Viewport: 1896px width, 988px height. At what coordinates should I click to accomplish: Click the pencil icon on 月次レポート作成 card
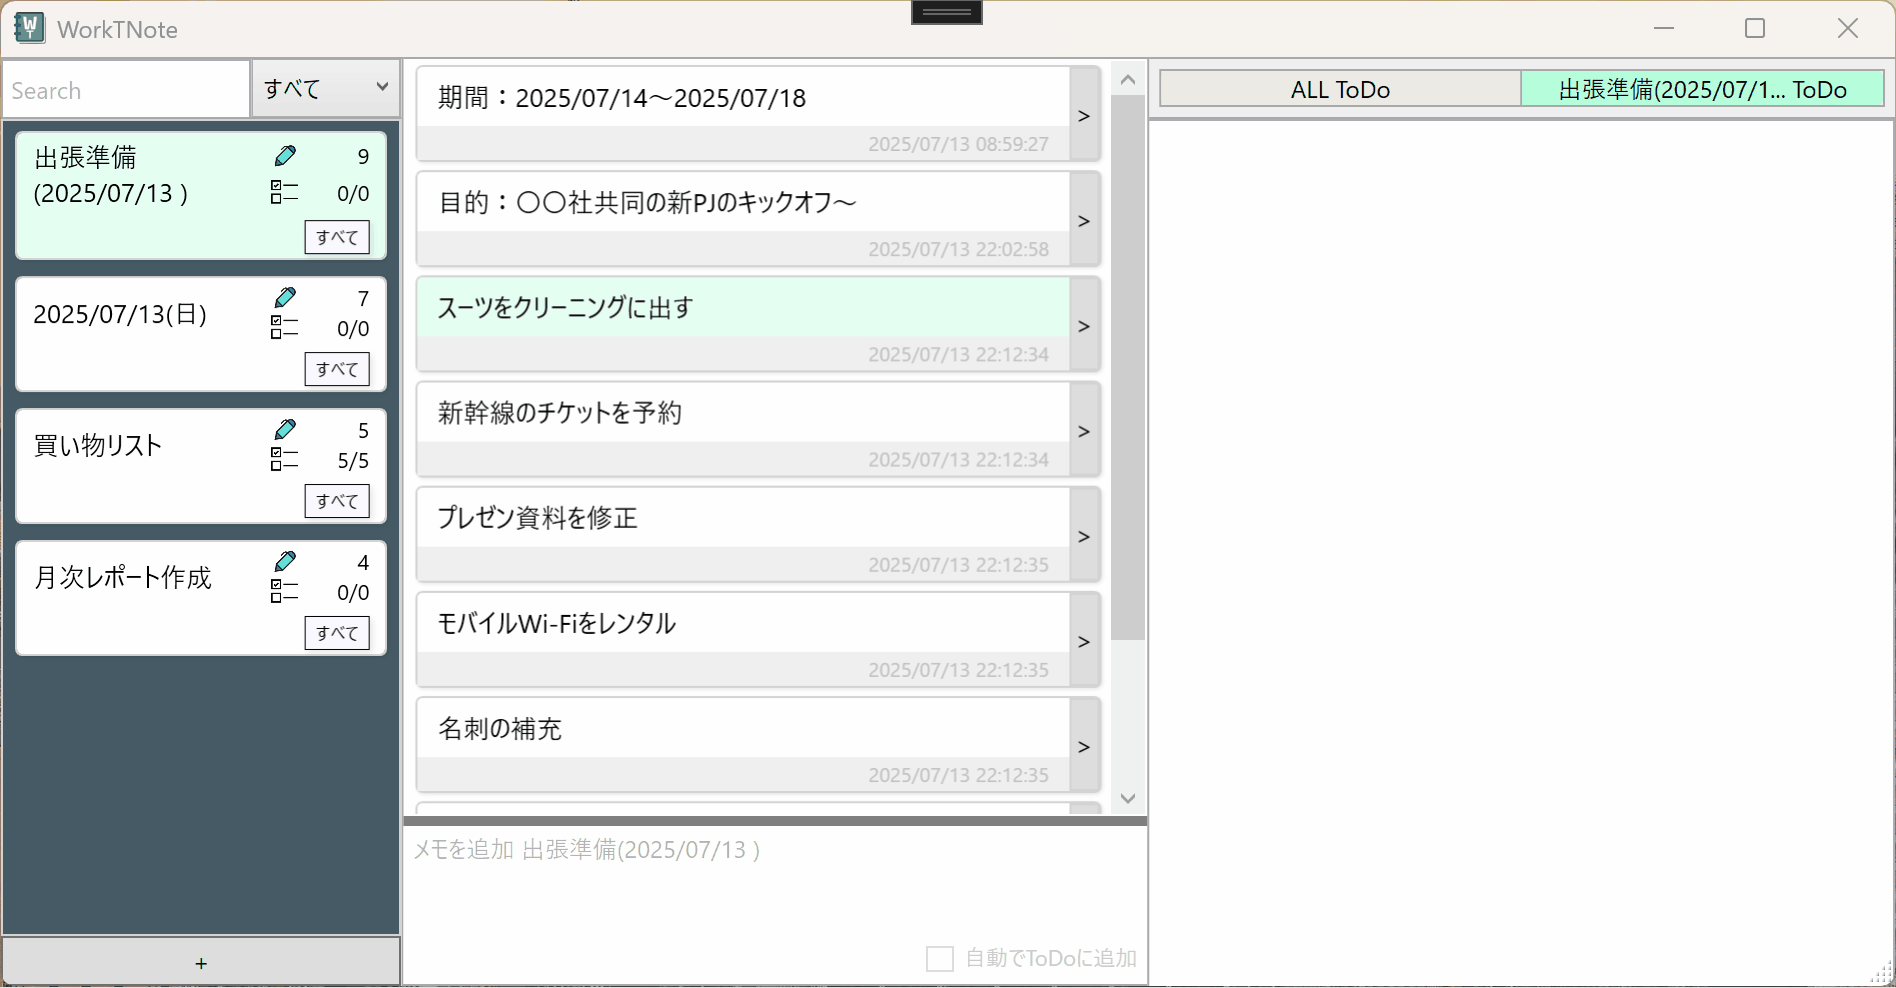(285, 562)
